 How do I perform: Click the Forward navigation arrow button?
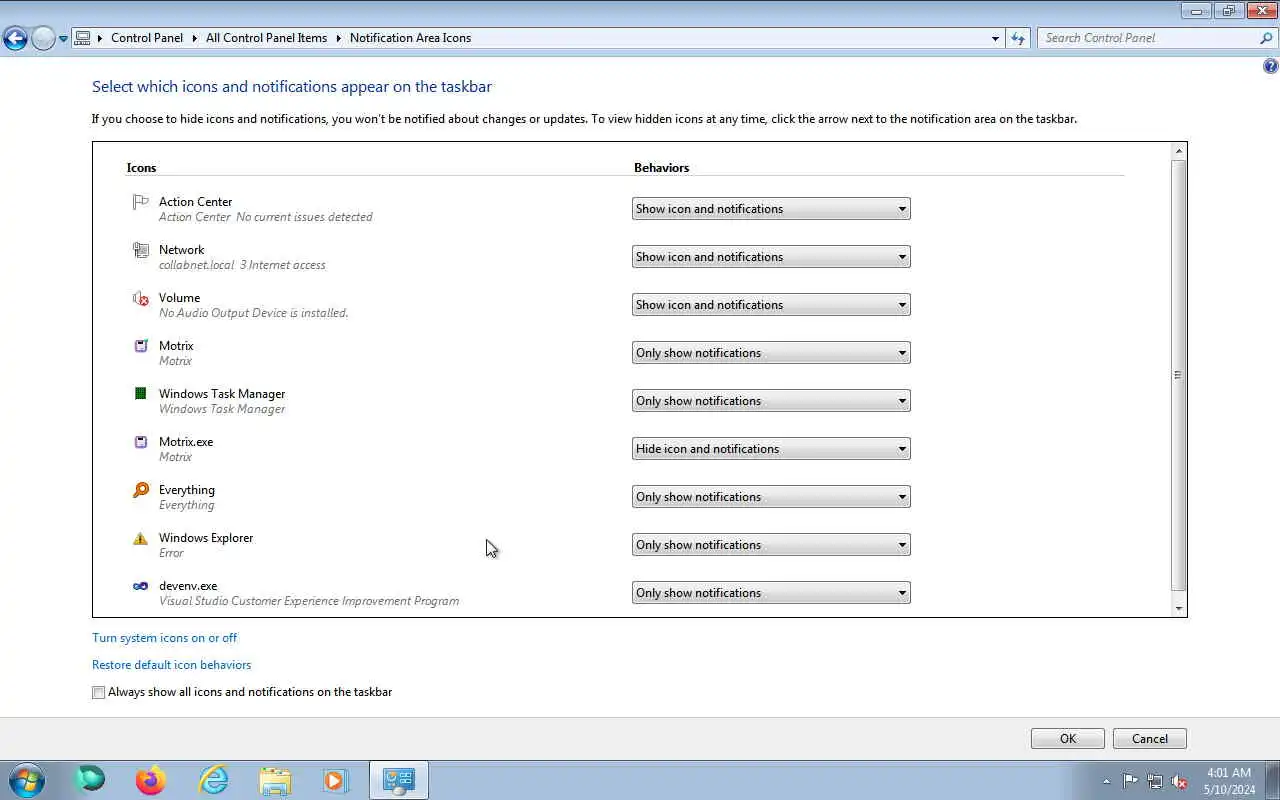pyautogui.click(x=43, y=38)
